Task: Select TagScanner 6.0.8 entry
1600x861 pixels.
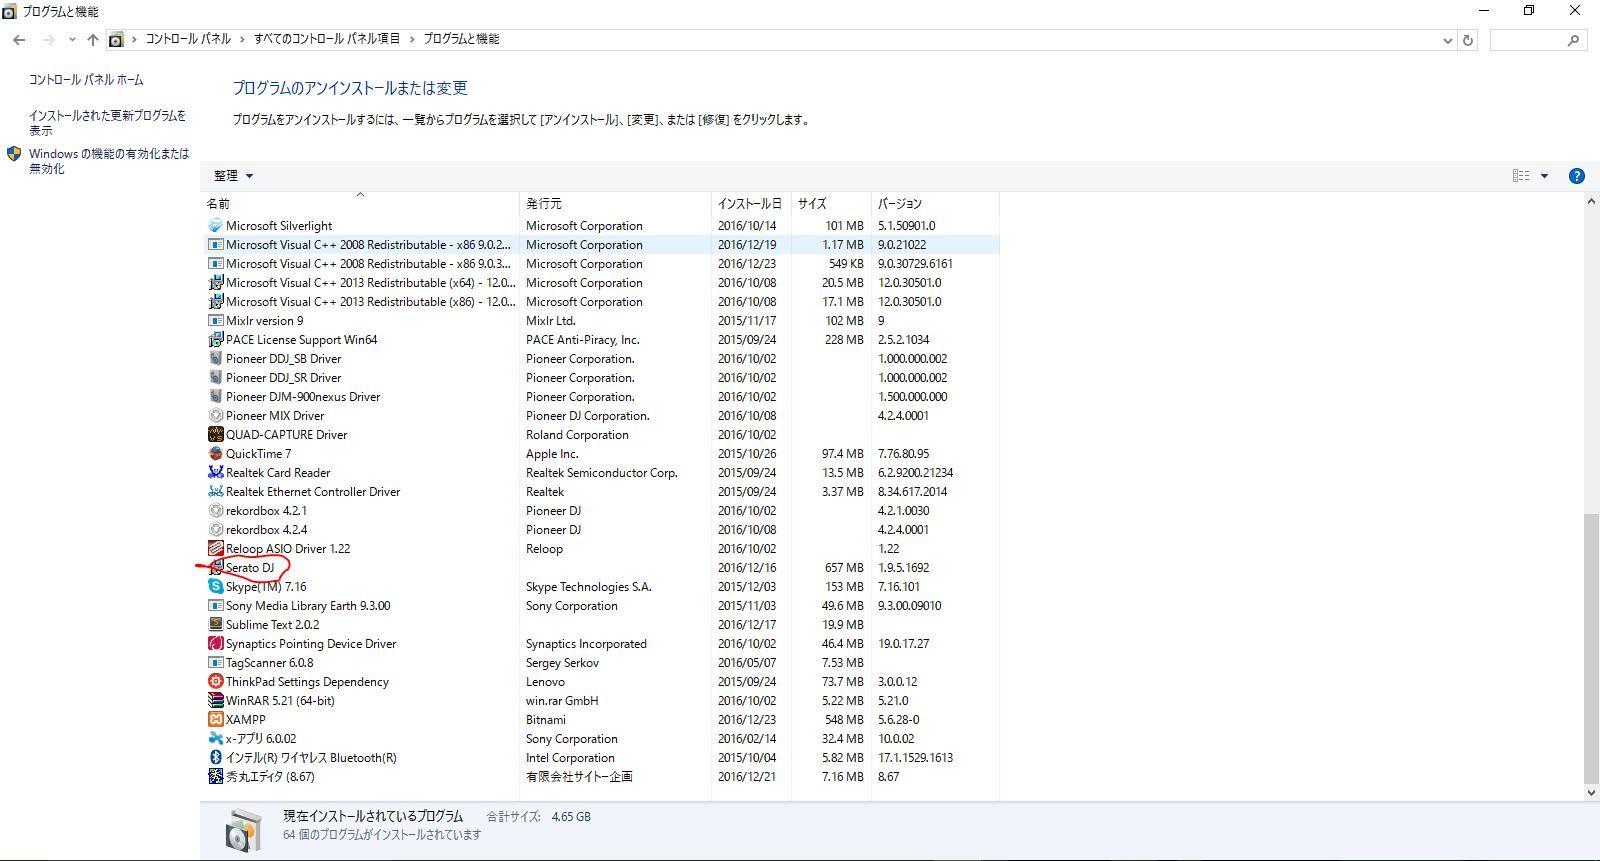Action: click(602, 663)
